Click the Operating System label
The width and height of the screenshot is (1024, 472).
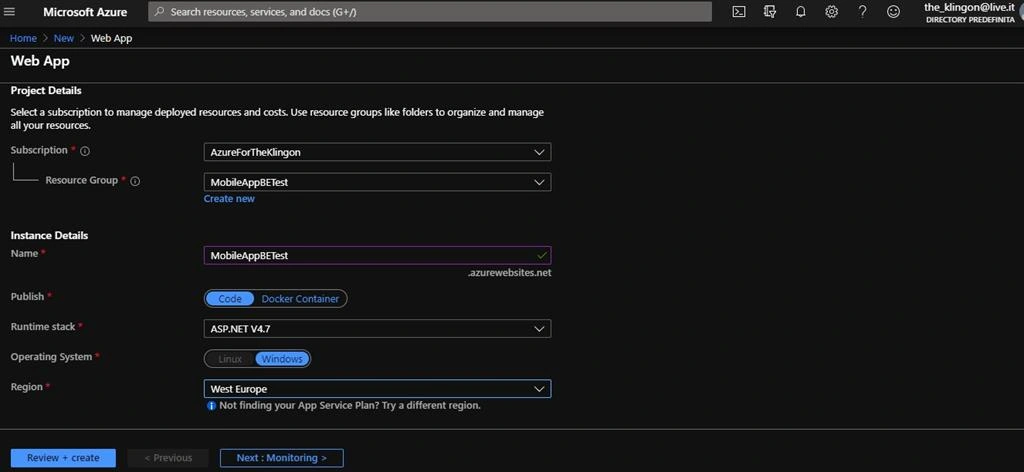[x=51, y=357]
